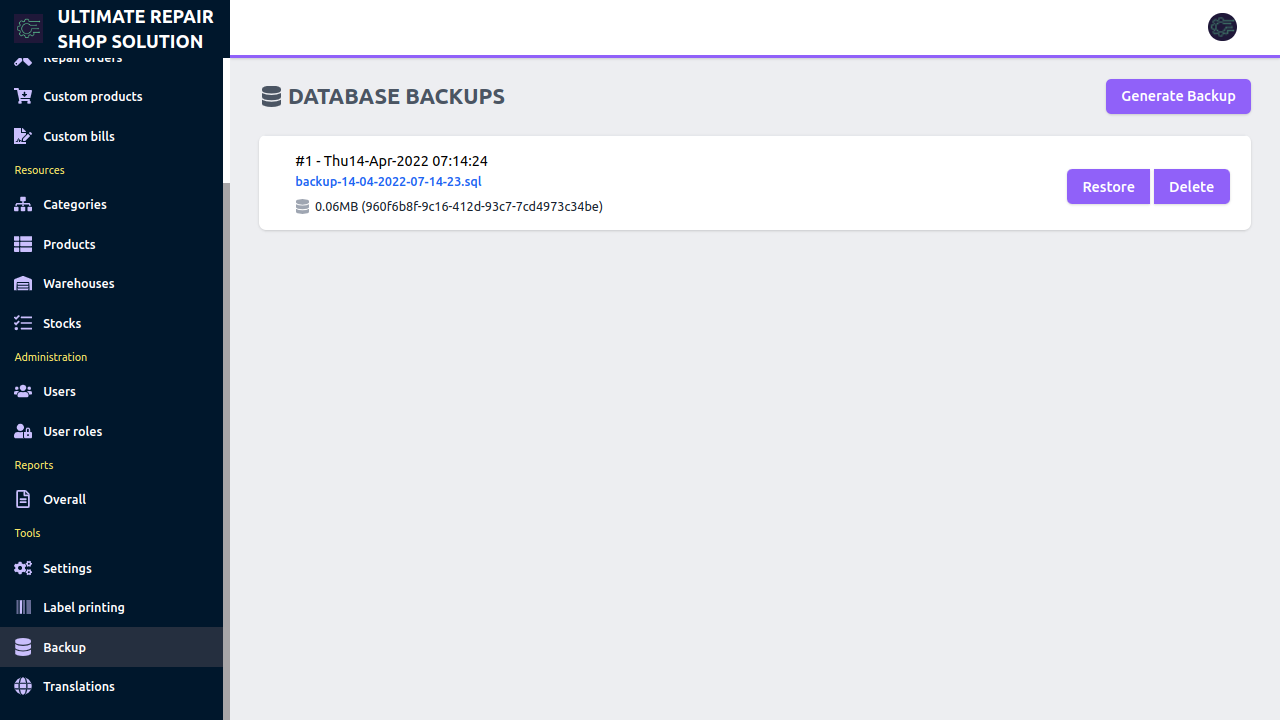Open the user avatar in top bar
This screenshot has width=1280, height=720.
click(1222, 27)
